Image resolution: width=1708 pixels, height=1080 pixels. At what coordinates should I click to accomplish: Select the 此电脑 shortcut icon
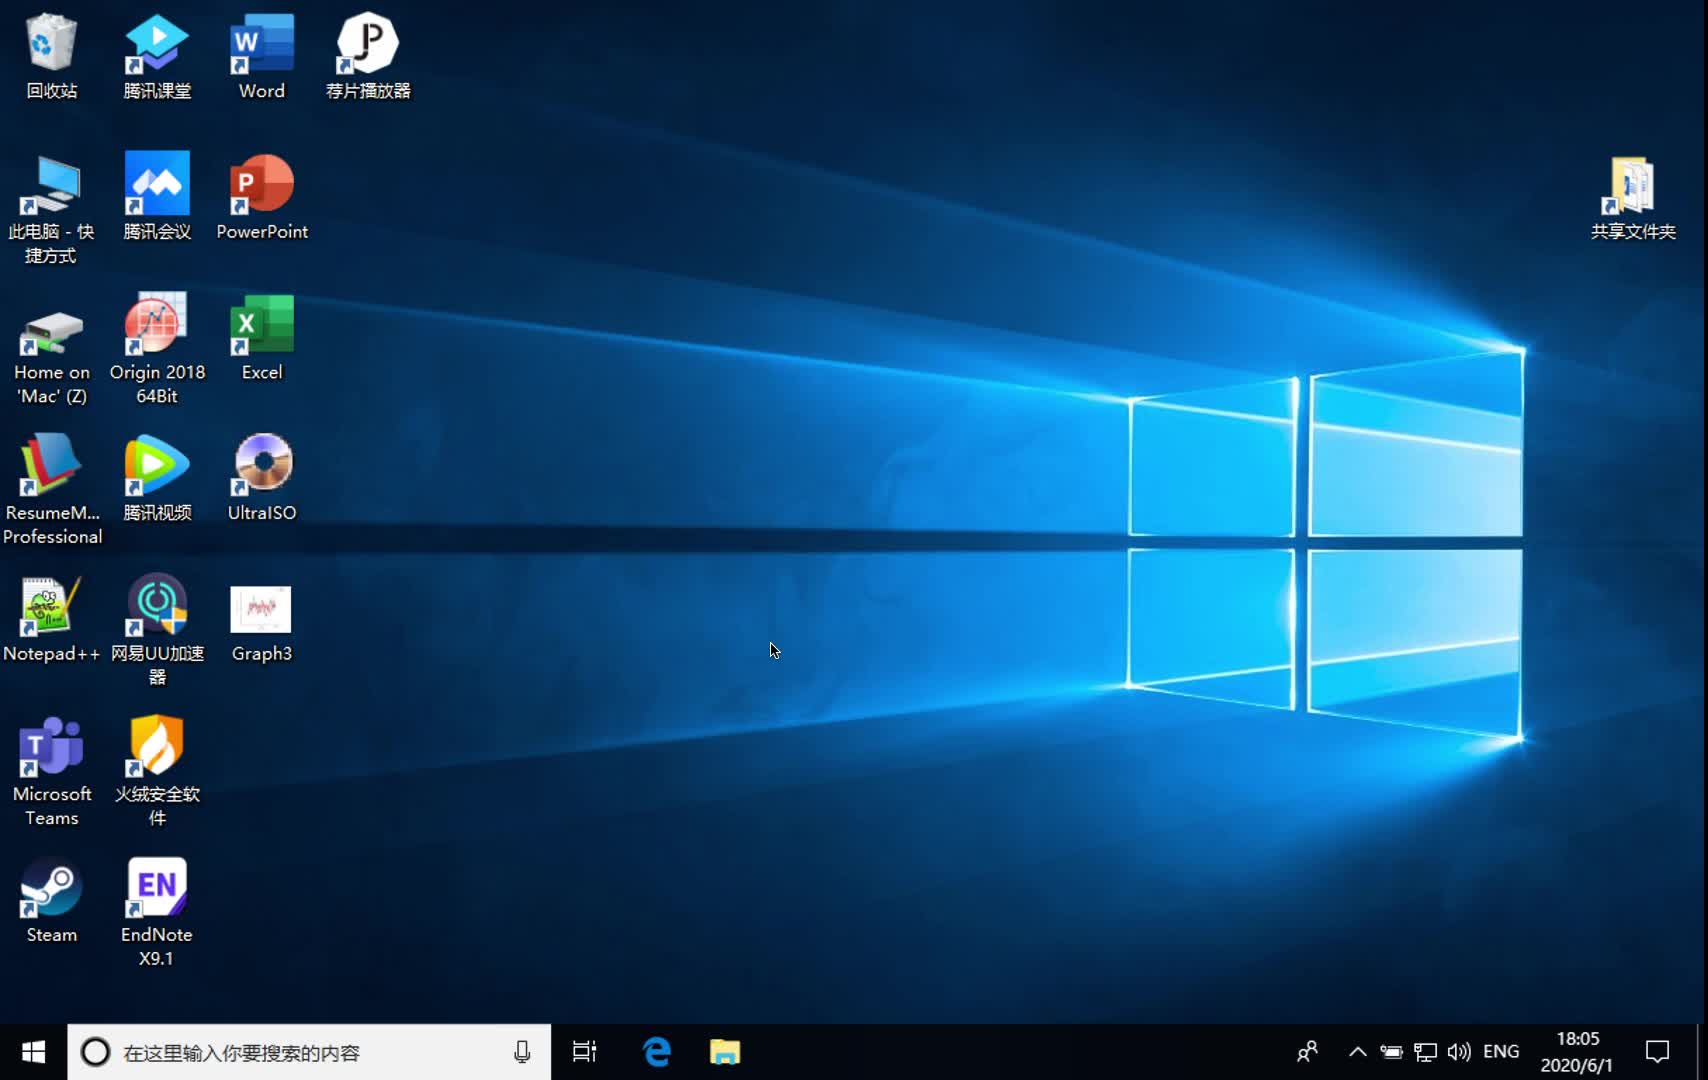click(x=51, y=209)
